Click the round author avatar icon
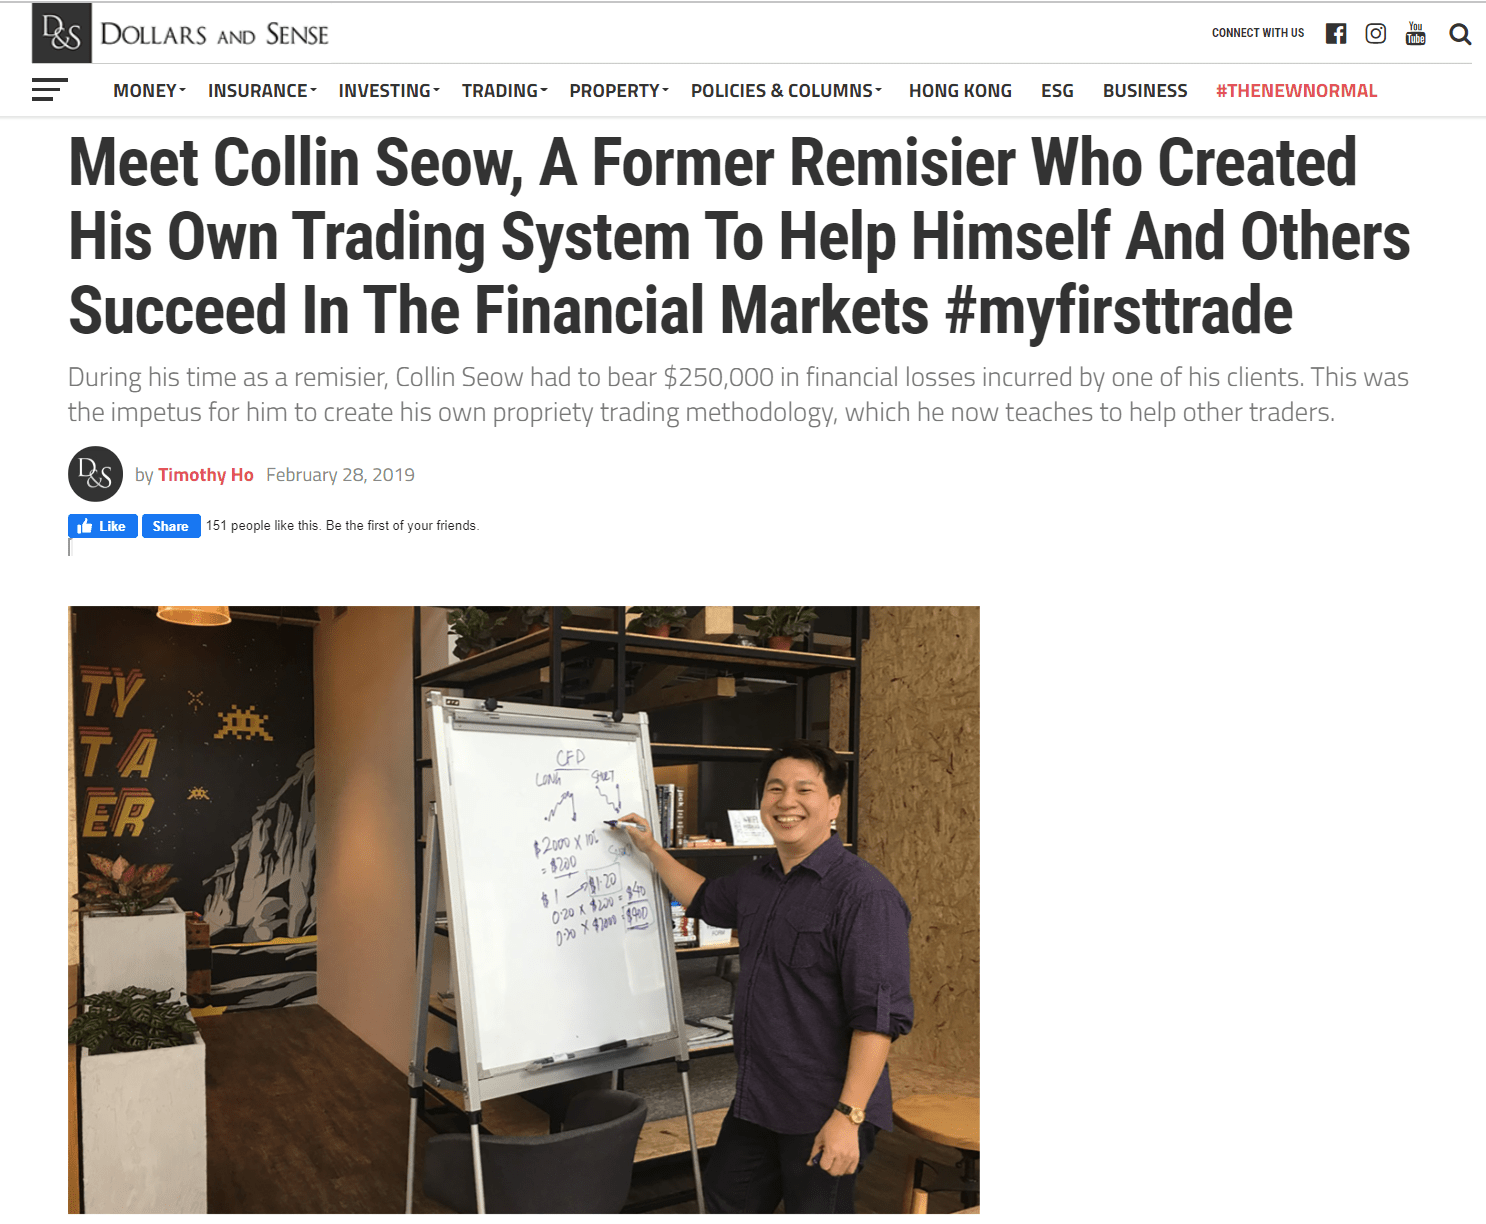1486x1224 pixels. (x=95, y=474)
